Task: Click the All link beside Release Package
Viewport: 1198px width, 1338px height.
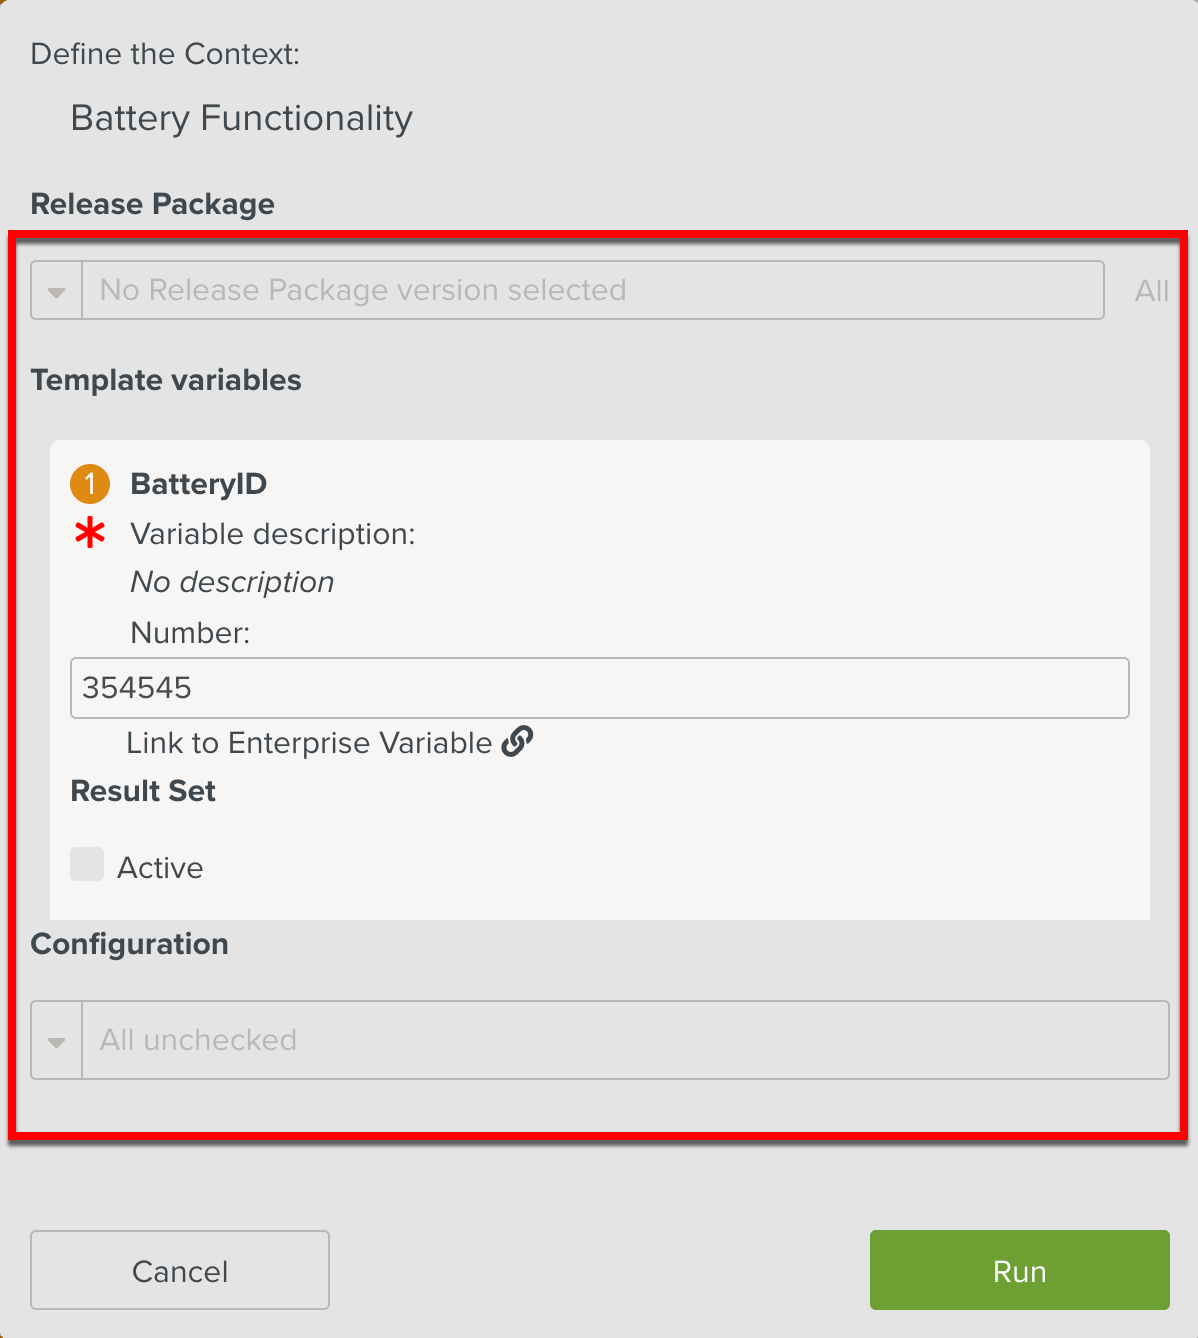Action: pyautogui.click(x=1151, y=291)
